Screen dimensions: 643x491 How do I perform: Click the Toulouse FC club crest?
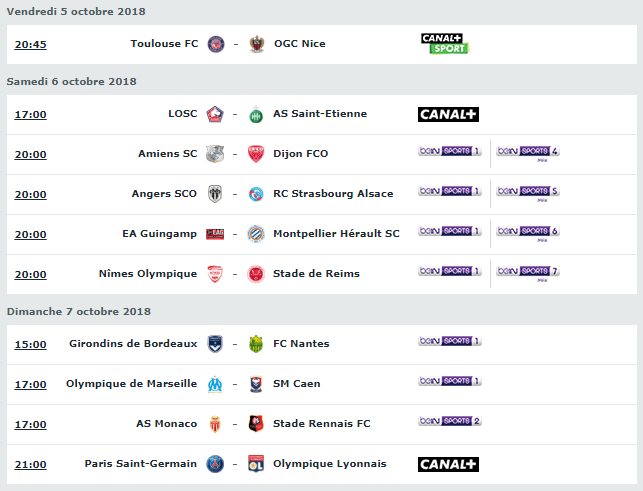pos(216,44)
